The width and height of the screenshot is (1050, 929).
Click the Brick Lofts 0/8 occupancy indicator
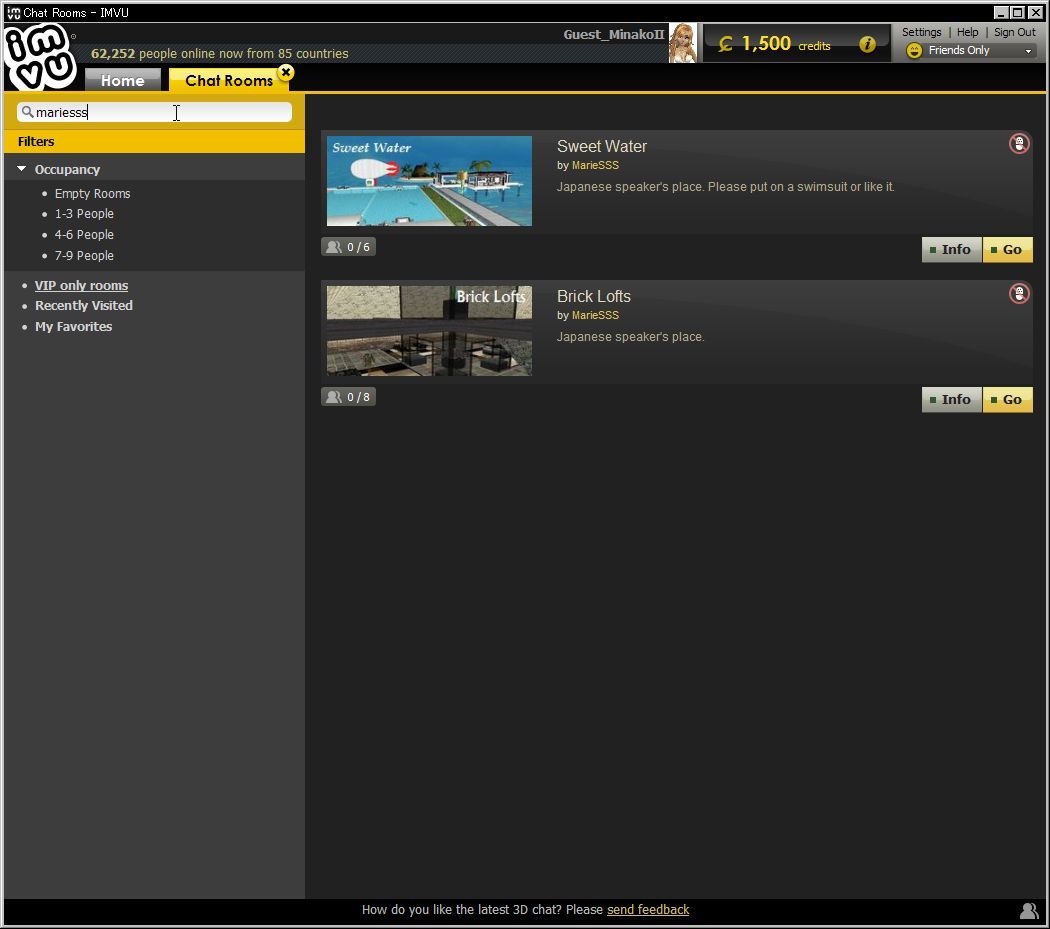(x=348, y=397)
